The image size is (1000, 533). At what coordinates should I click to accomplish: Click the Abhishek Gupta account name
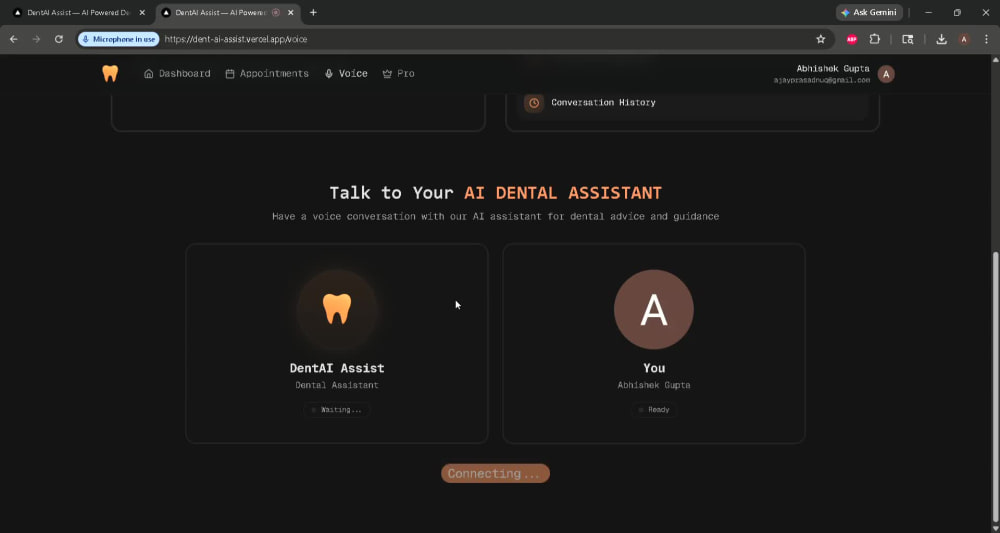pyautogui.click(x=833, y=68)
